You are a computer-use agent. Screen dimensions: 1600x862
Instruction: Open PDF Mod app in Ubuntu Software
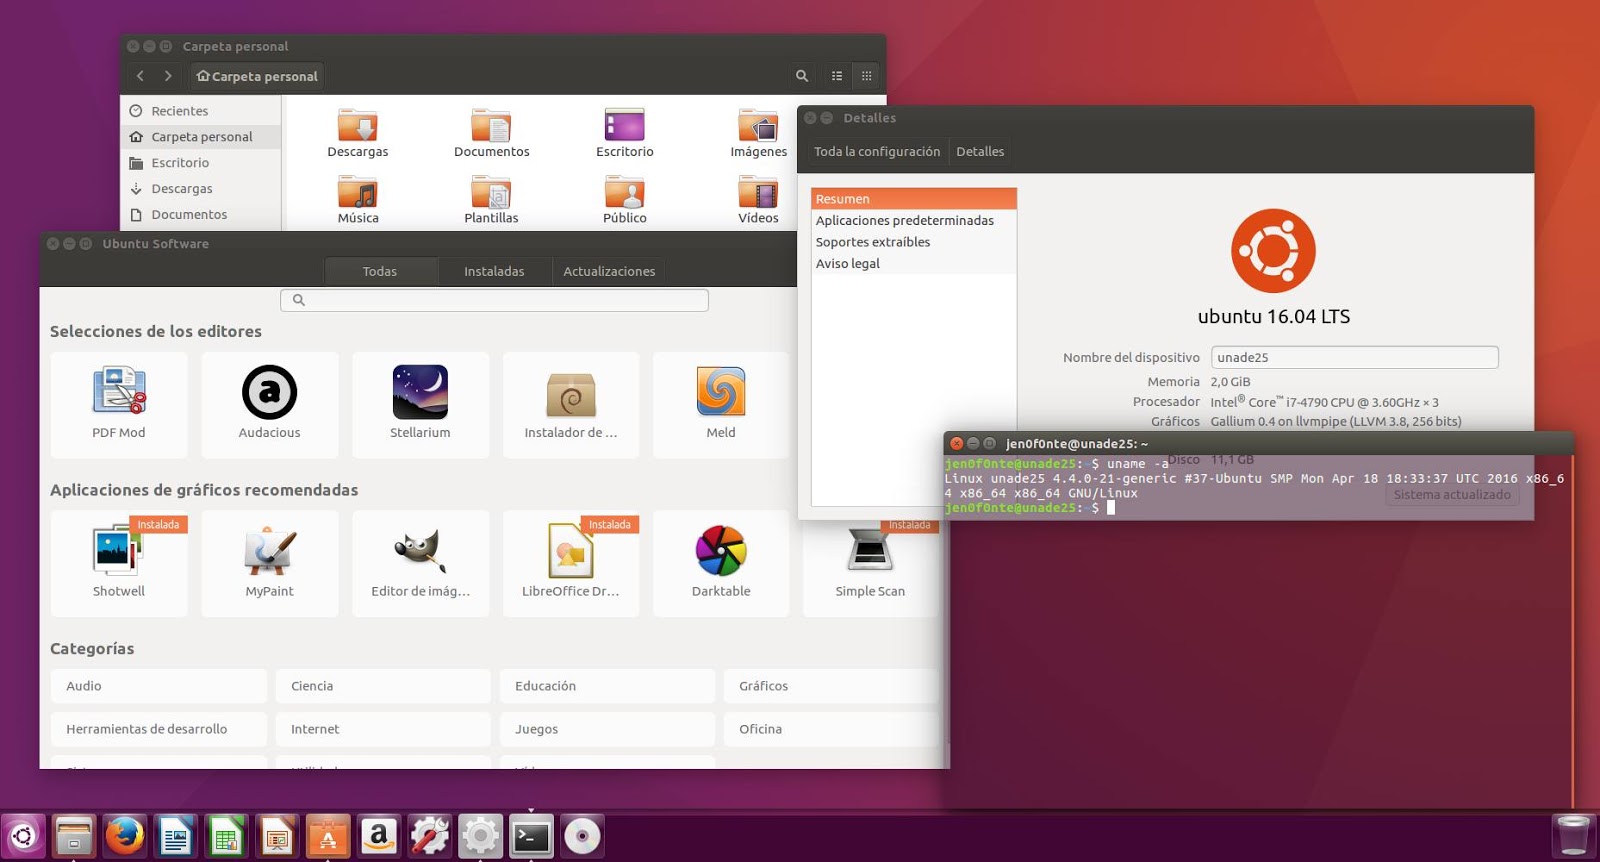coord(119,405)
